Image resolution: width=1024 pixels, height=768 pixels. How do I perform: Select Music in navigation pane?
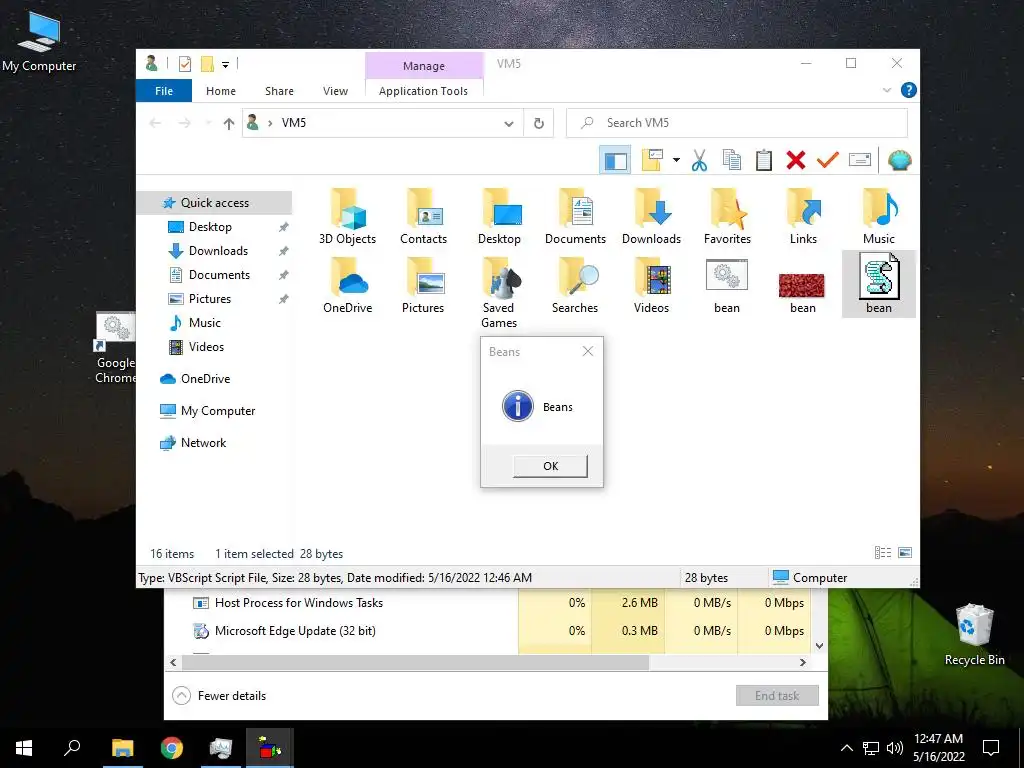point(204,323)
